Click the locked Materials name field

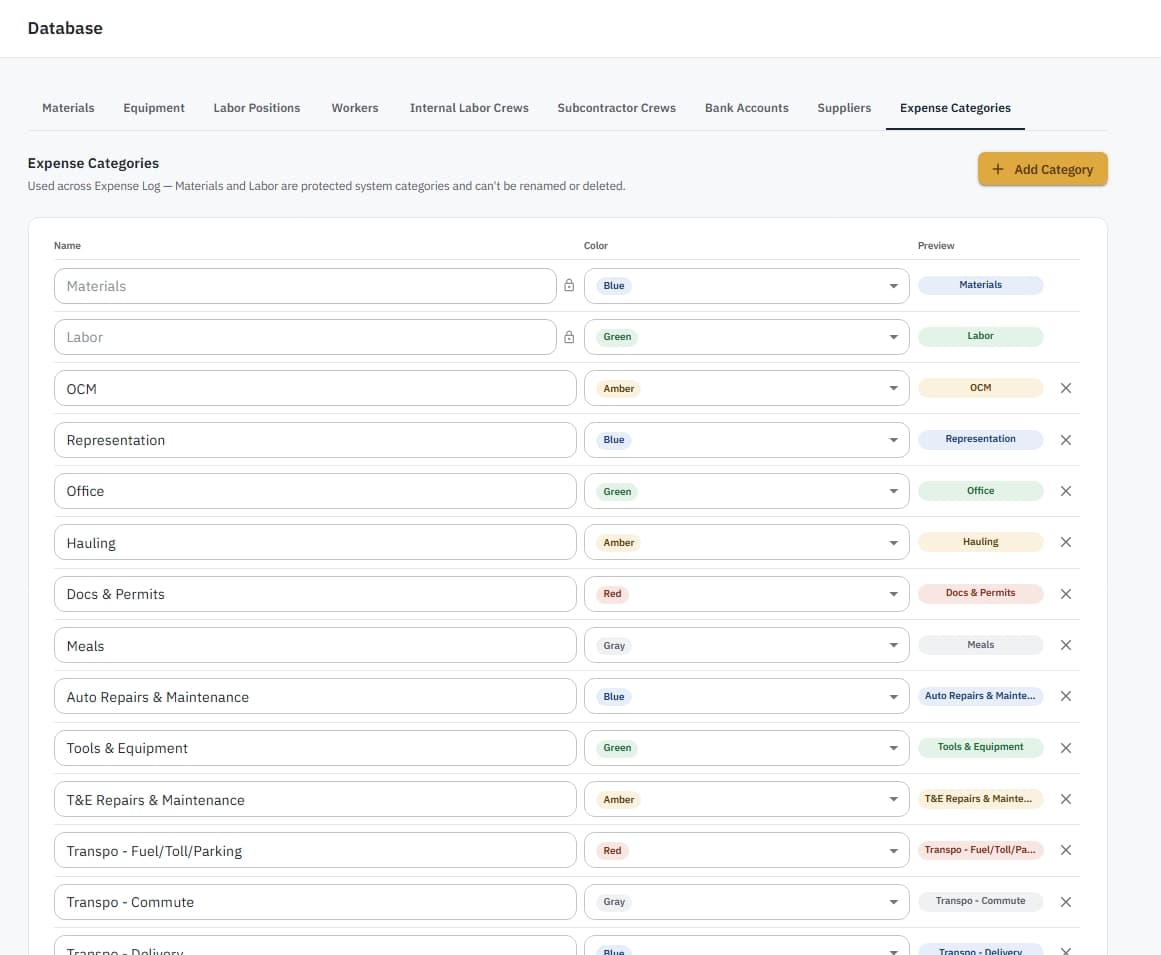click(x=305, y=286)
